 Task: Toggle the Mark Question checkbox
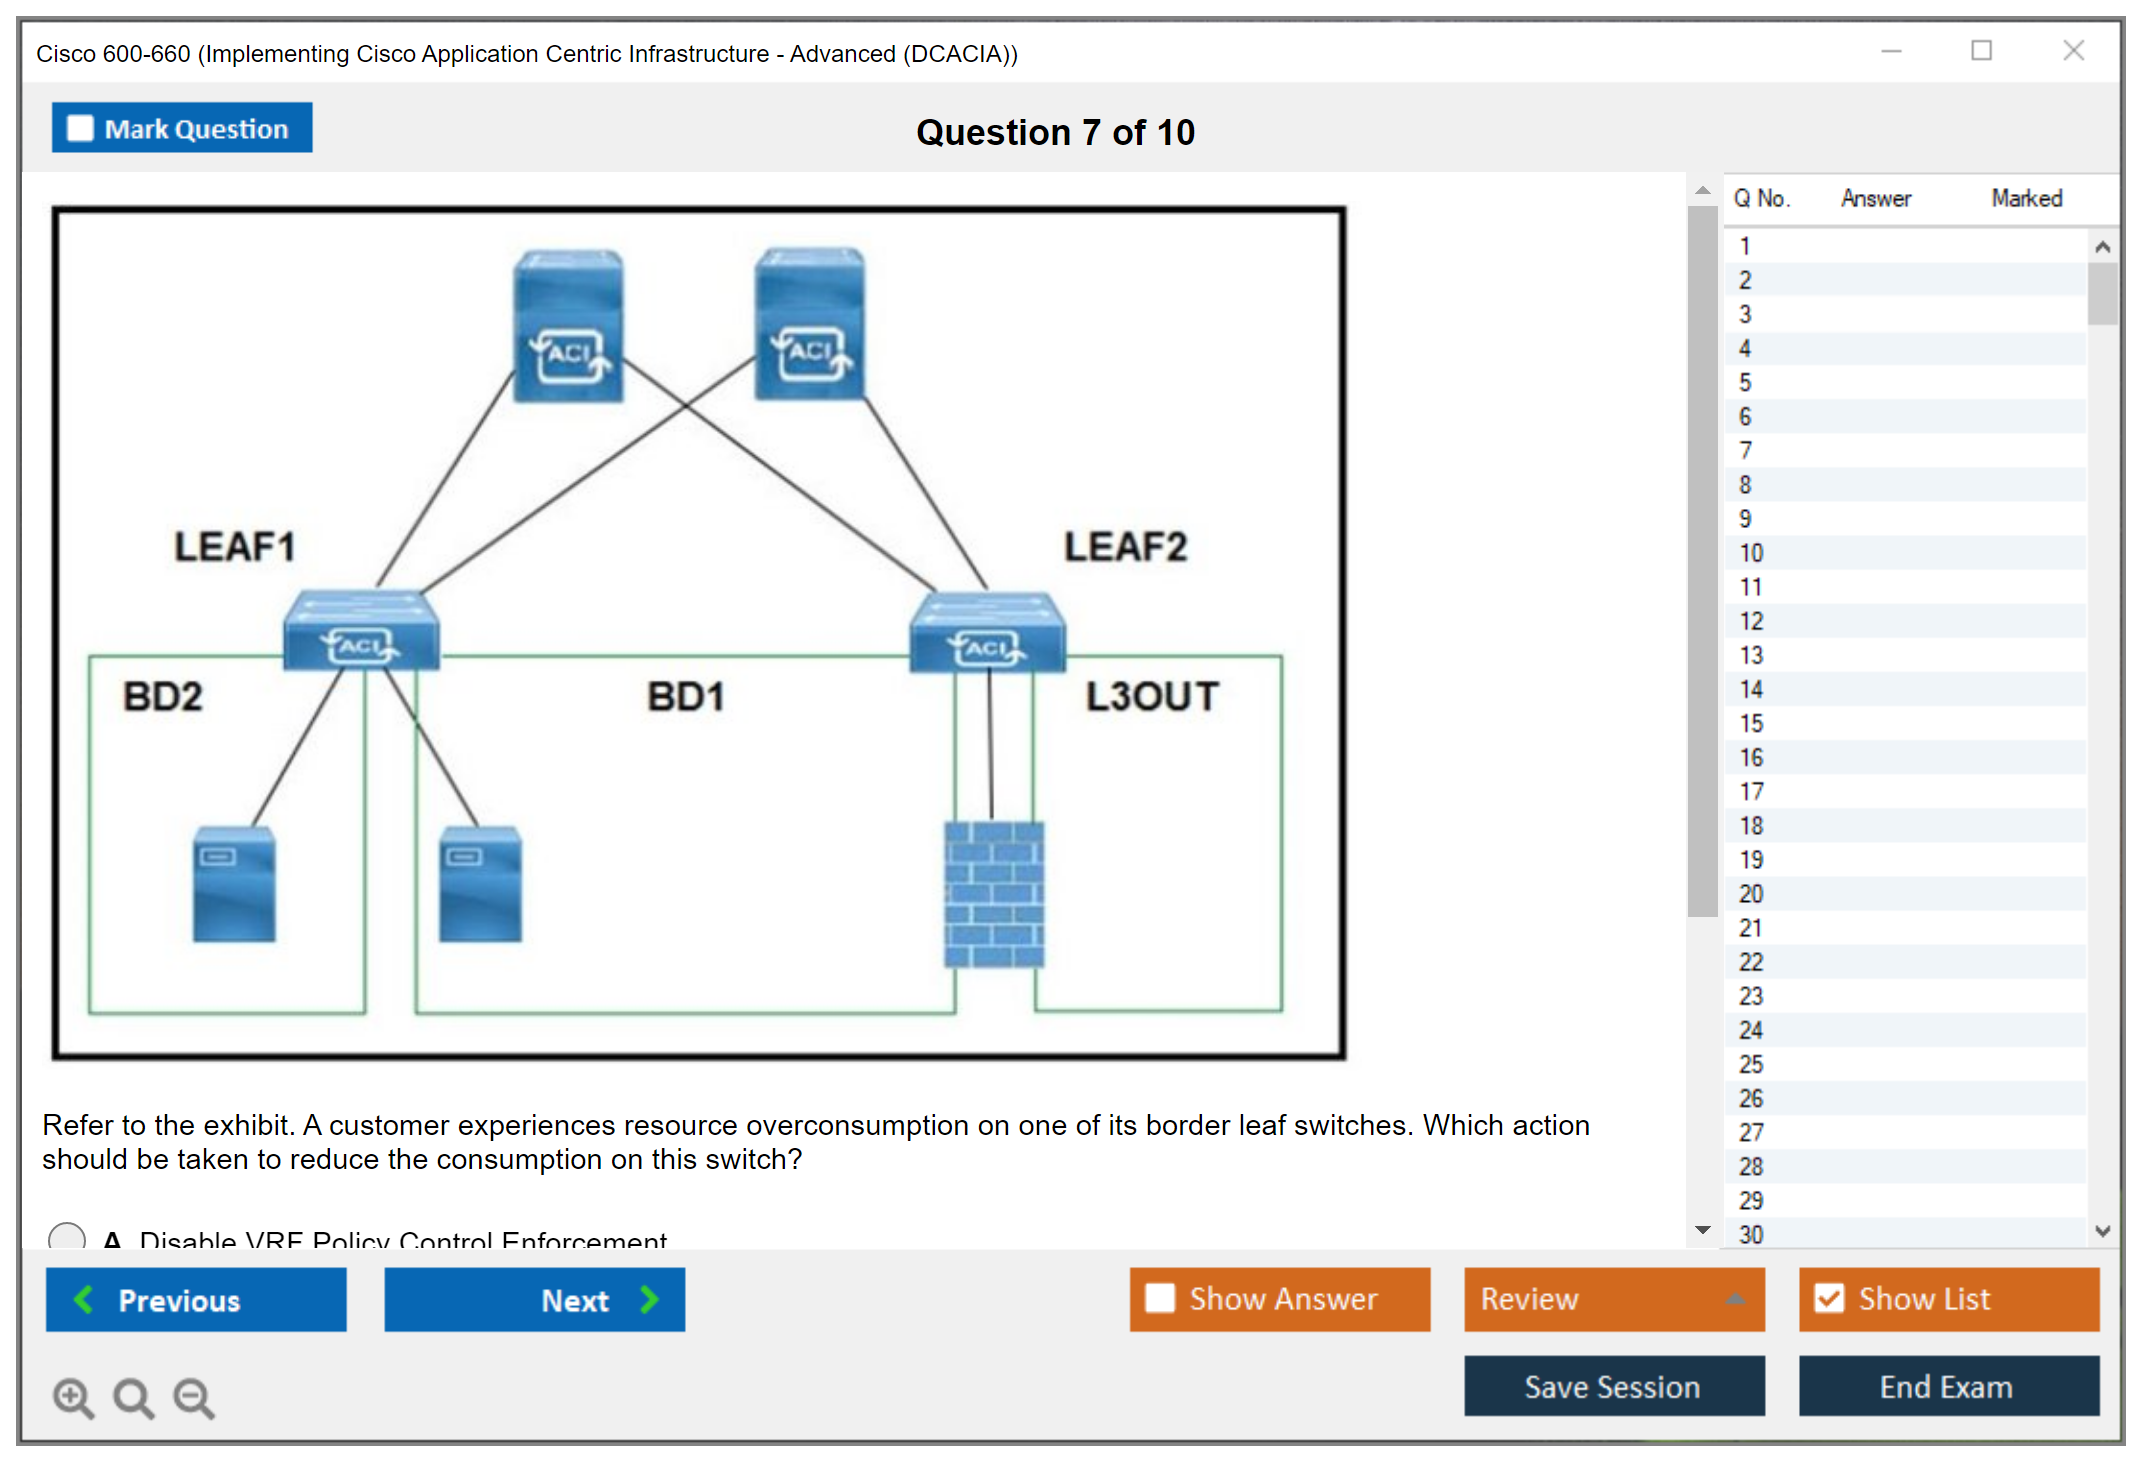click(x=80, y=129)
